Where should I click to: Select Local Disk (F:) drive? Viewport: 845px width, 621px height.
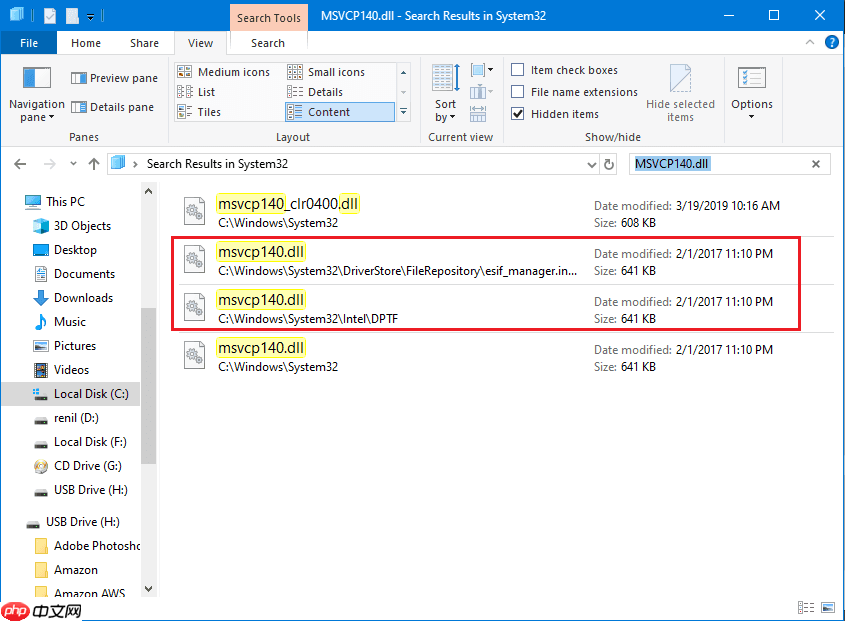80,442
